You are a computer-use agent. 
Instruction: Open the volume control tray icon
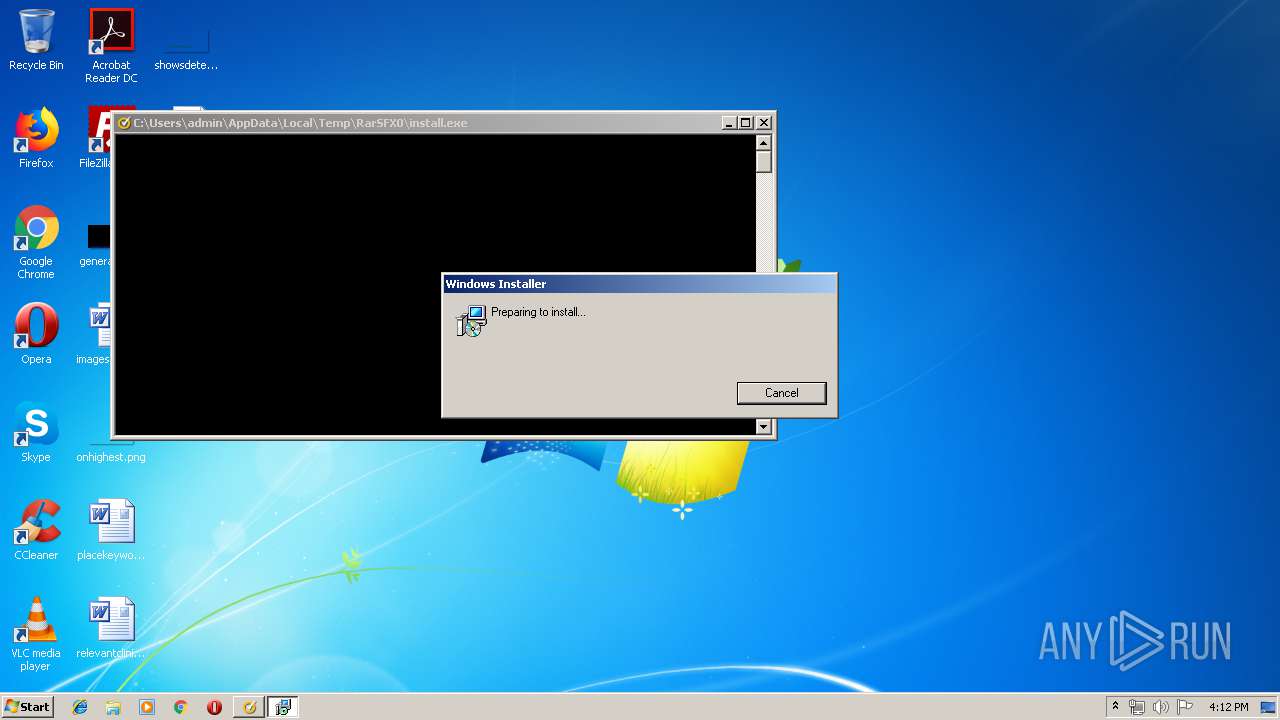pyautogui.click(x=1161, y=707)
